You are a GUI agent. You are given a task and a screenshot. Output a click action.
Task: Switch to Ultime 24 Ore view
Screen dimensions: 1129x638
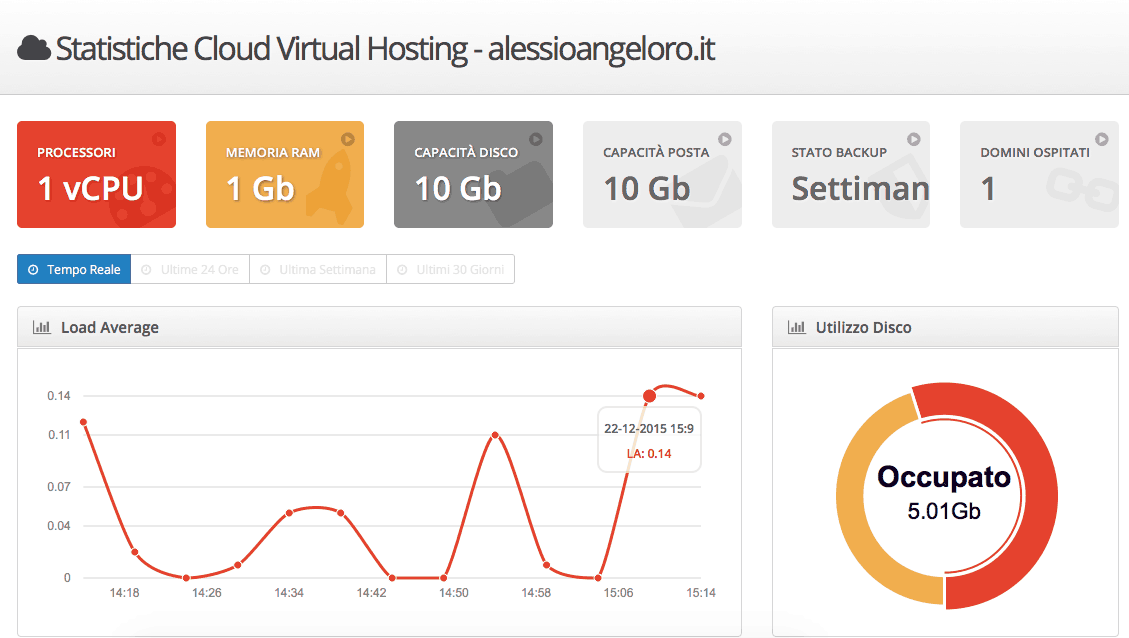pos(190,270)
